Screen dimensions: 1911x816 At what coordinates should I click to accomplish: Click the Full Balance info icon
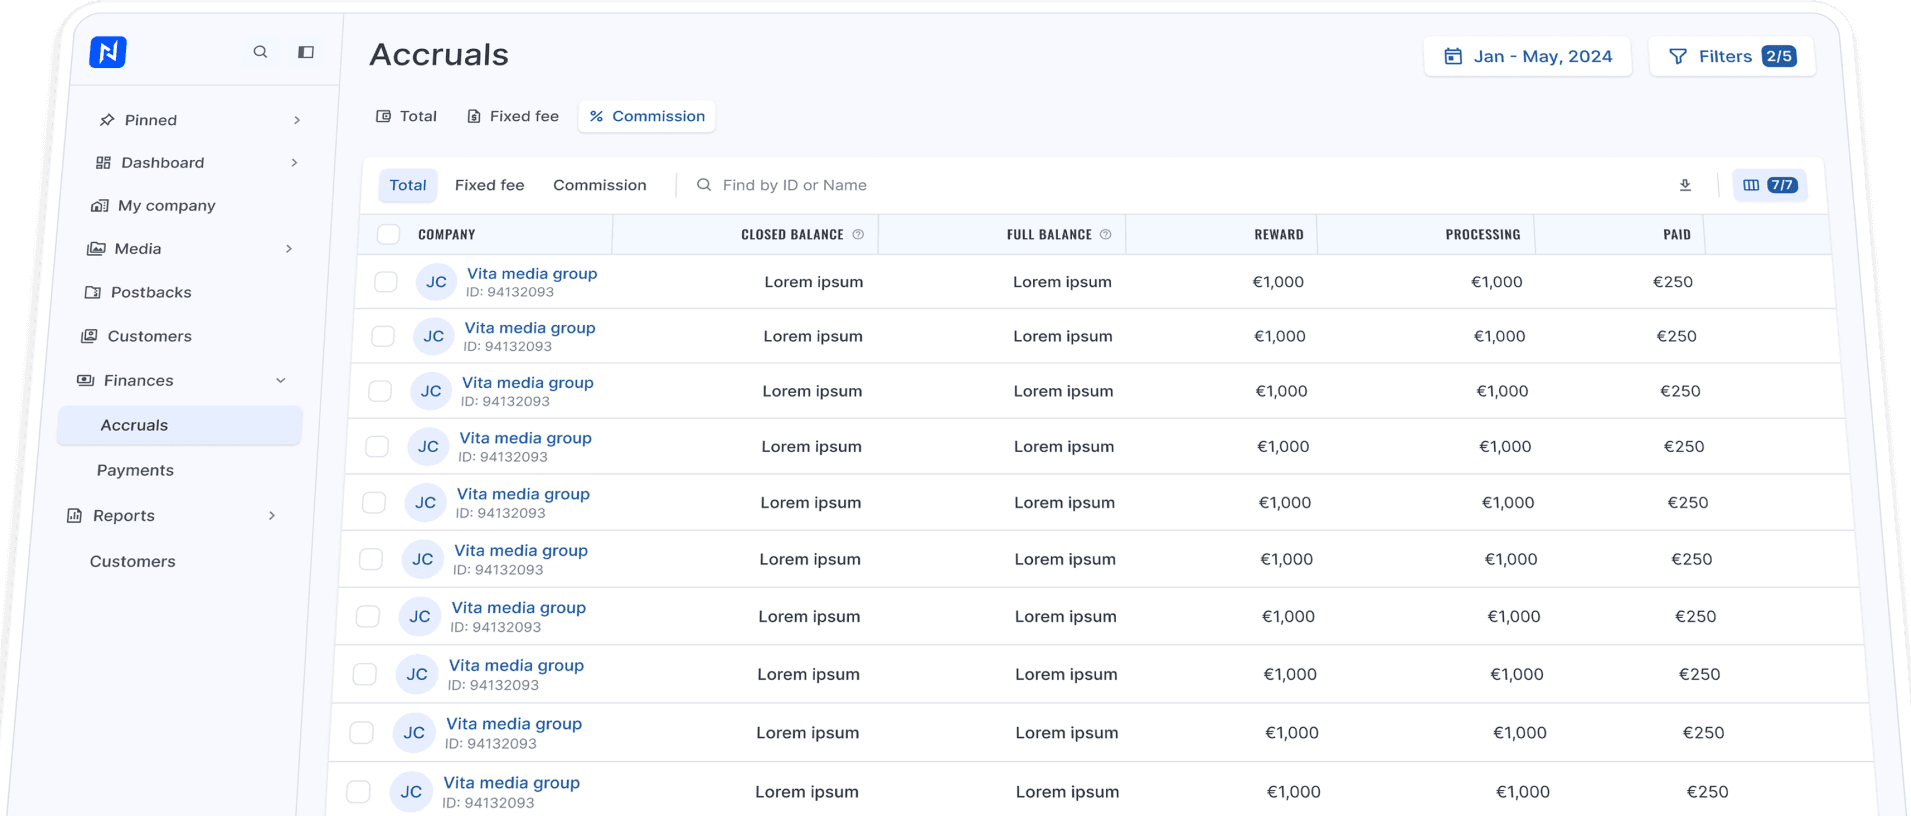1105,234
